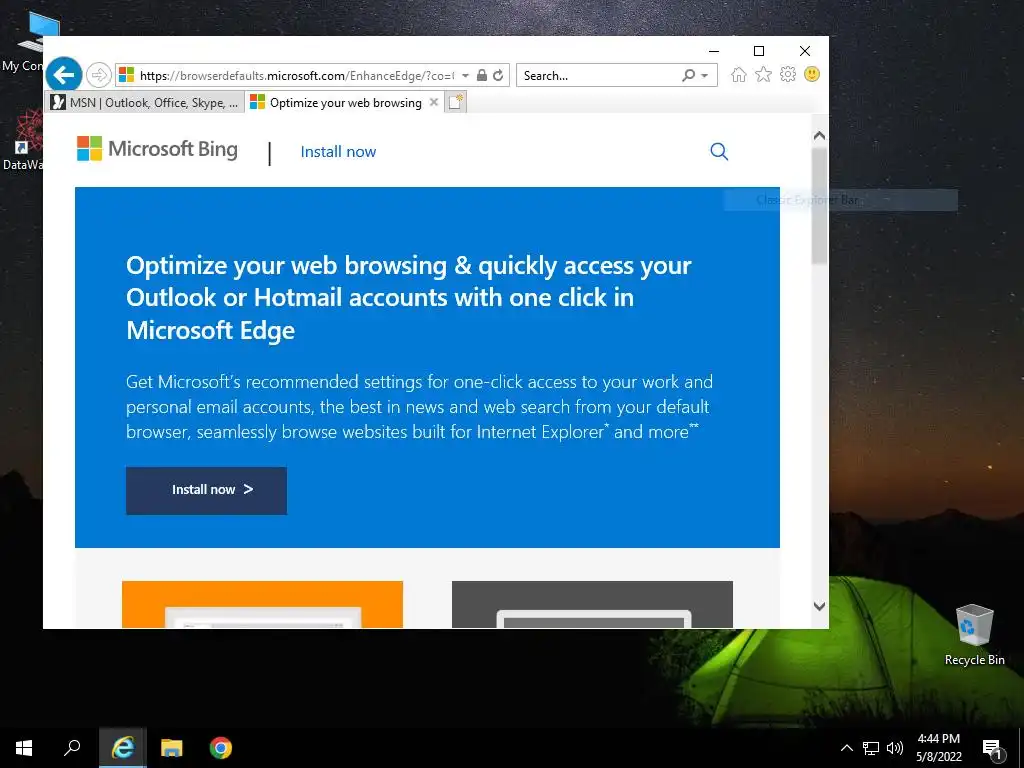Click the Optimize your web browsing headline text
The width and height of the screenshot is (1024, 768).
click(x=409, y=297)
